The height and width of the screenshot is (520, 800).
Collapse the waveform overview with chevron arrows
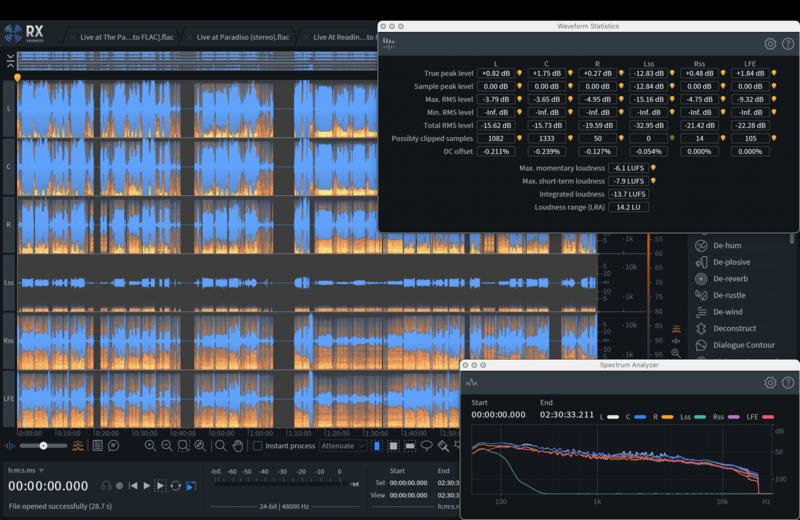9,60
